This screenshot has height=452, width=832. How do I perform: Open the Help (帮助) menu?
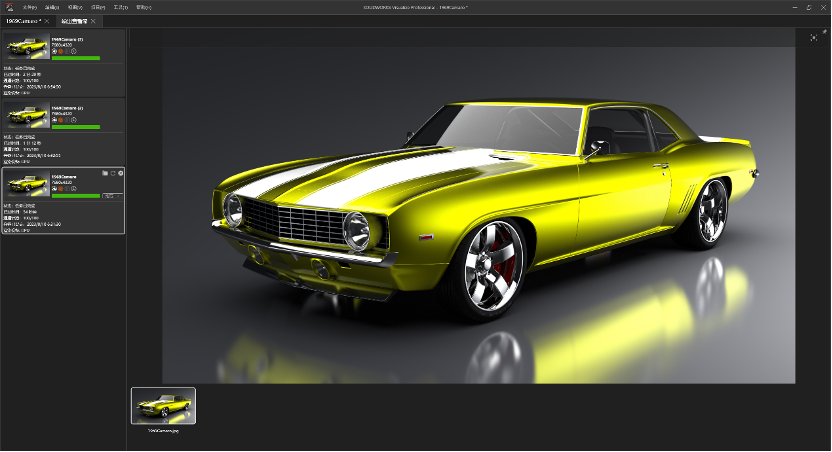(144, 7)
